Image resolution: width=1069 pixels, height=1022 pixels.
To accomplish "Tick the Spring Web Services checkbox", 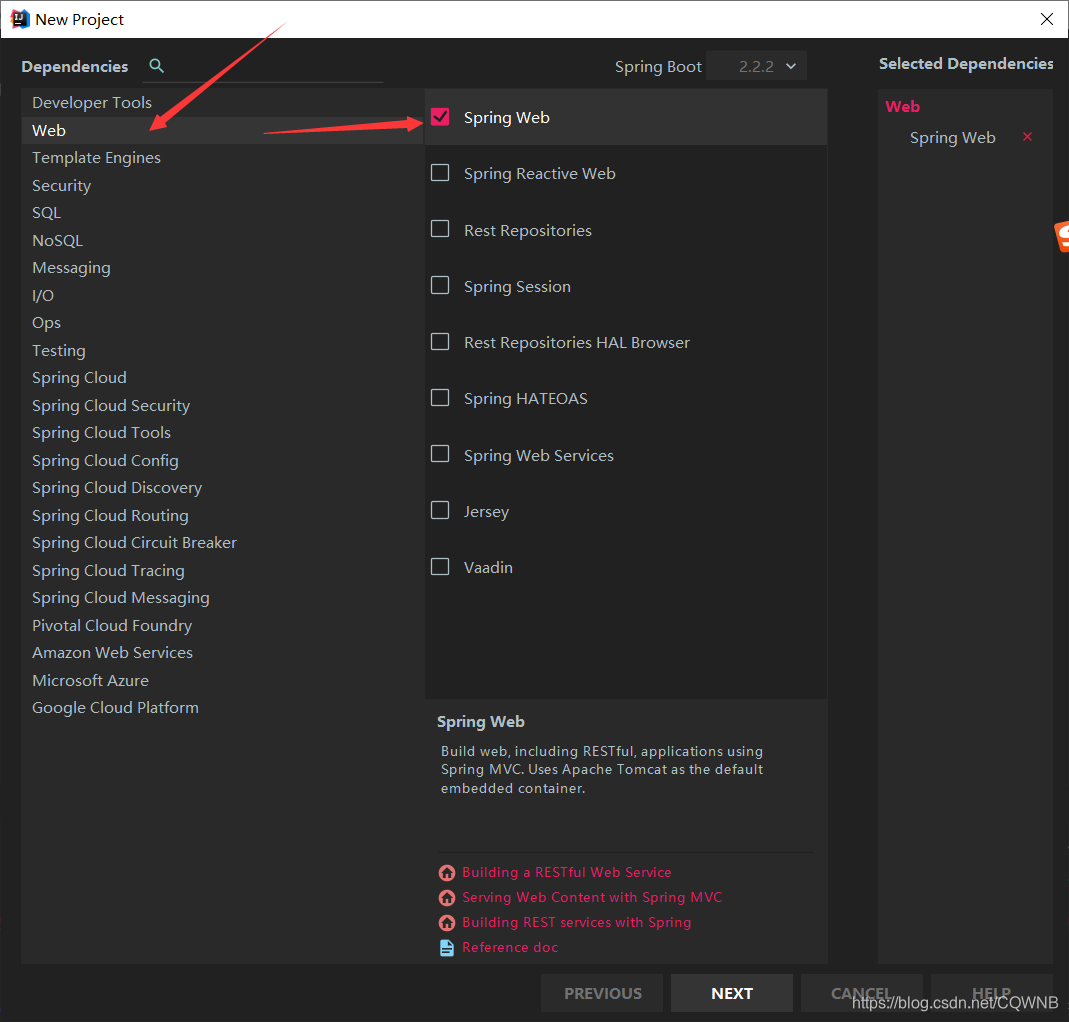I will [440, 453].
